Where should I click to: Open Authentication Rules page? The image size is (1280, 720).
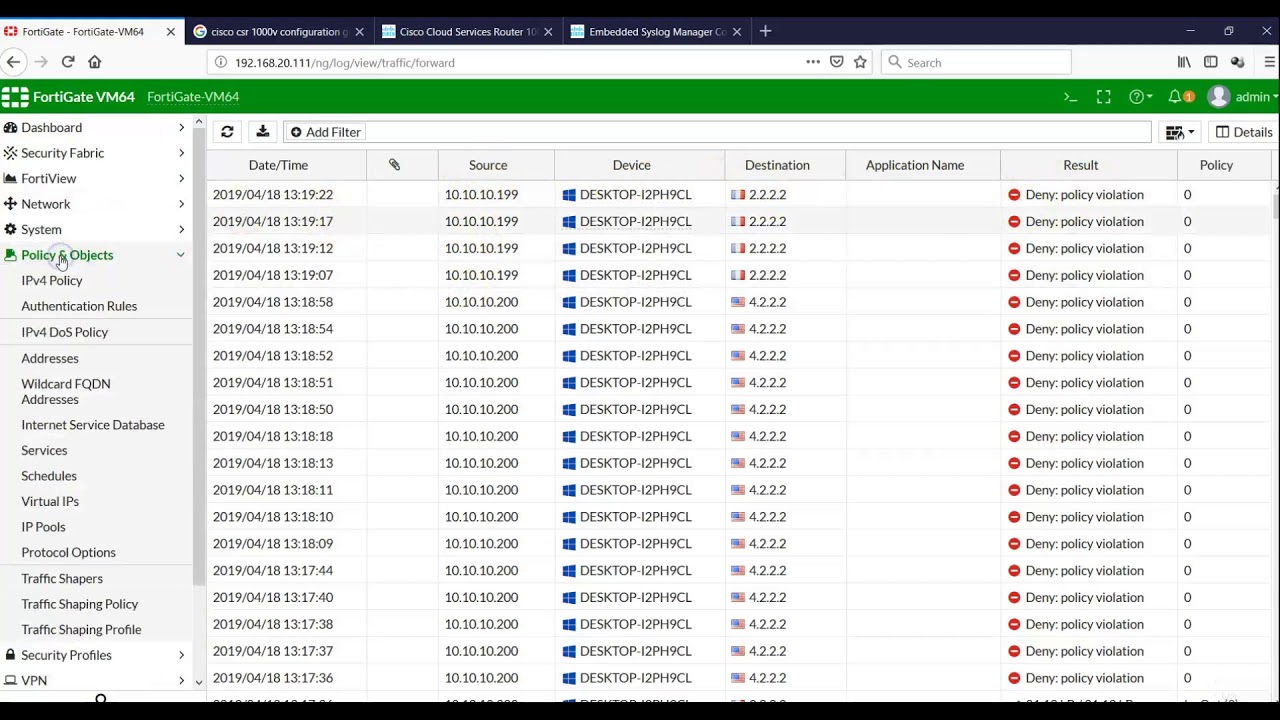79,306
